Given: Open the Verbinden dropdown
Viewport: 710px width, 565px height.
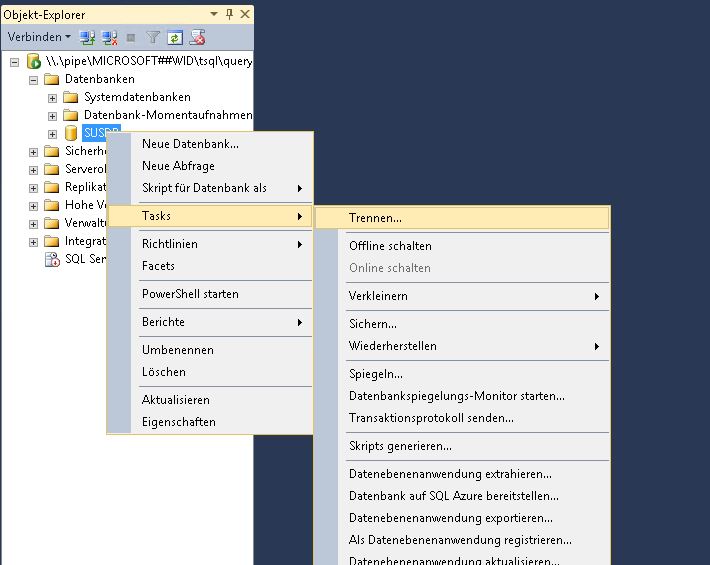Looking at the screenshot, I should pyautogui.click(x=39, y=37).
